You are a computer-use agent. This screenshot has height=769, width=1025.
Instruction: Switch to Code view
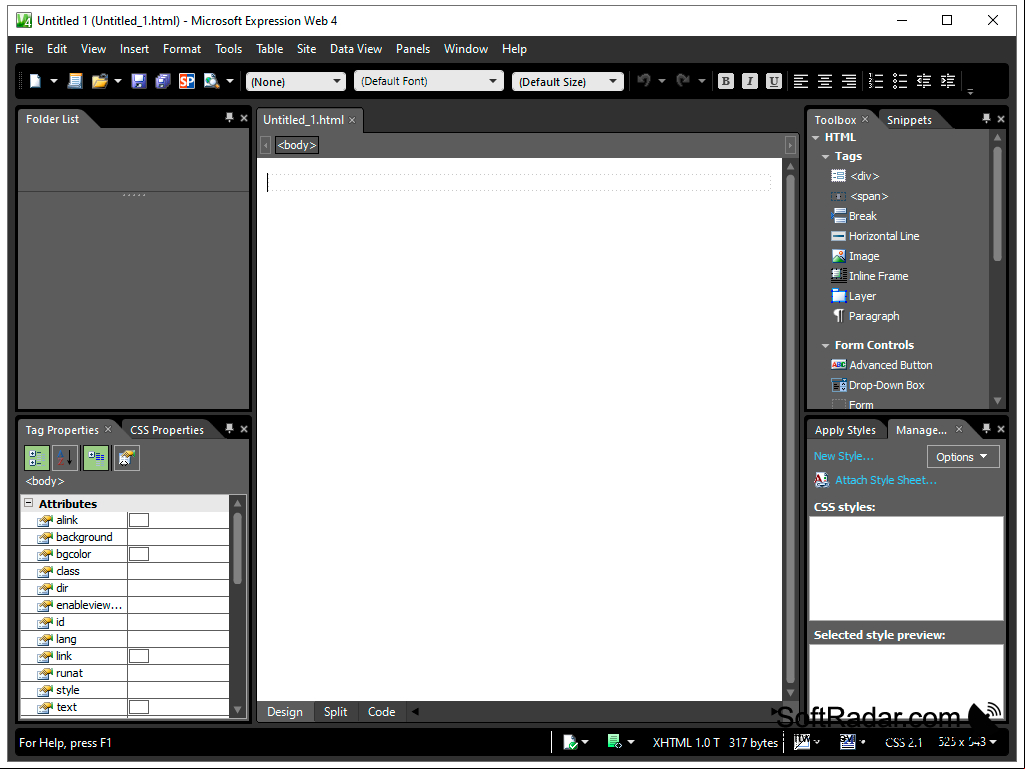381,711
